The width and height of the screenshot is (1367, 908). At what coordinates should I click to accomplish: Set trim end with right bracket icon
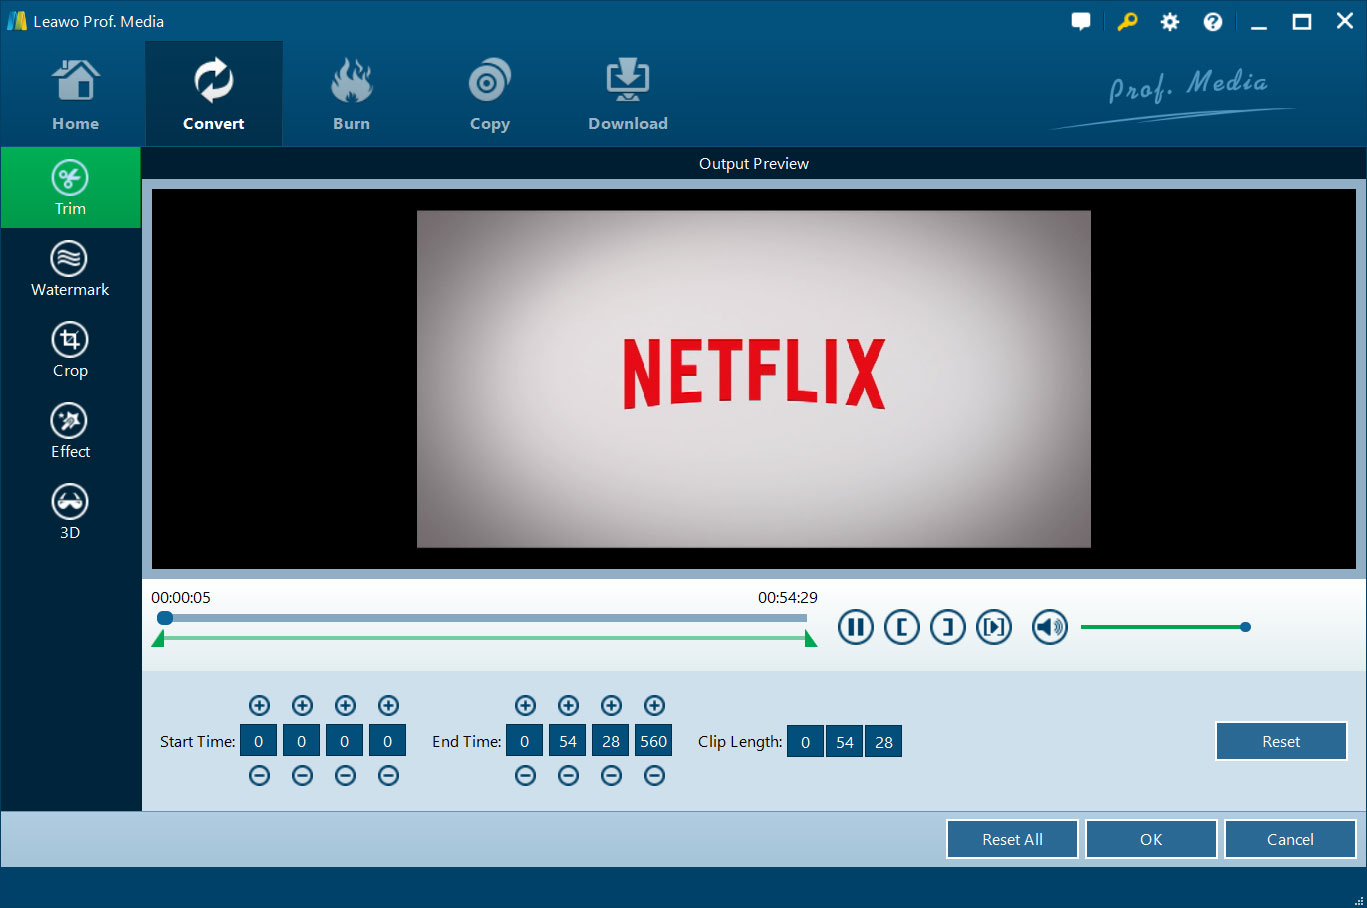point(947,627)
